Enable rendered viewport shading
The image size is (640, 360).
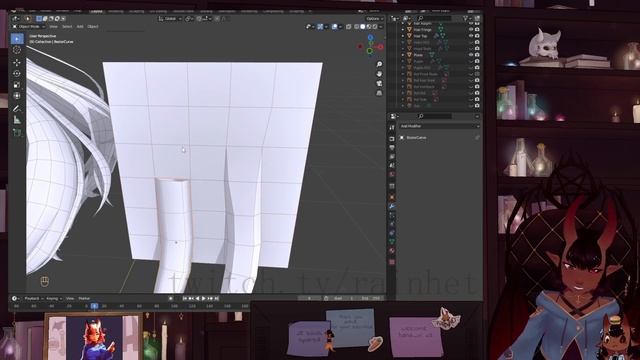click(375, 27)
